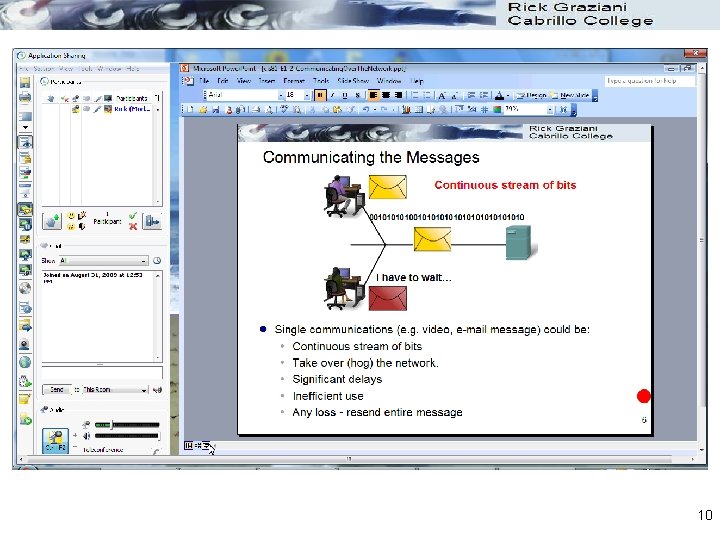Open formatting toolbar options arrow
The image size is (720, 540).
click(595, 96)
